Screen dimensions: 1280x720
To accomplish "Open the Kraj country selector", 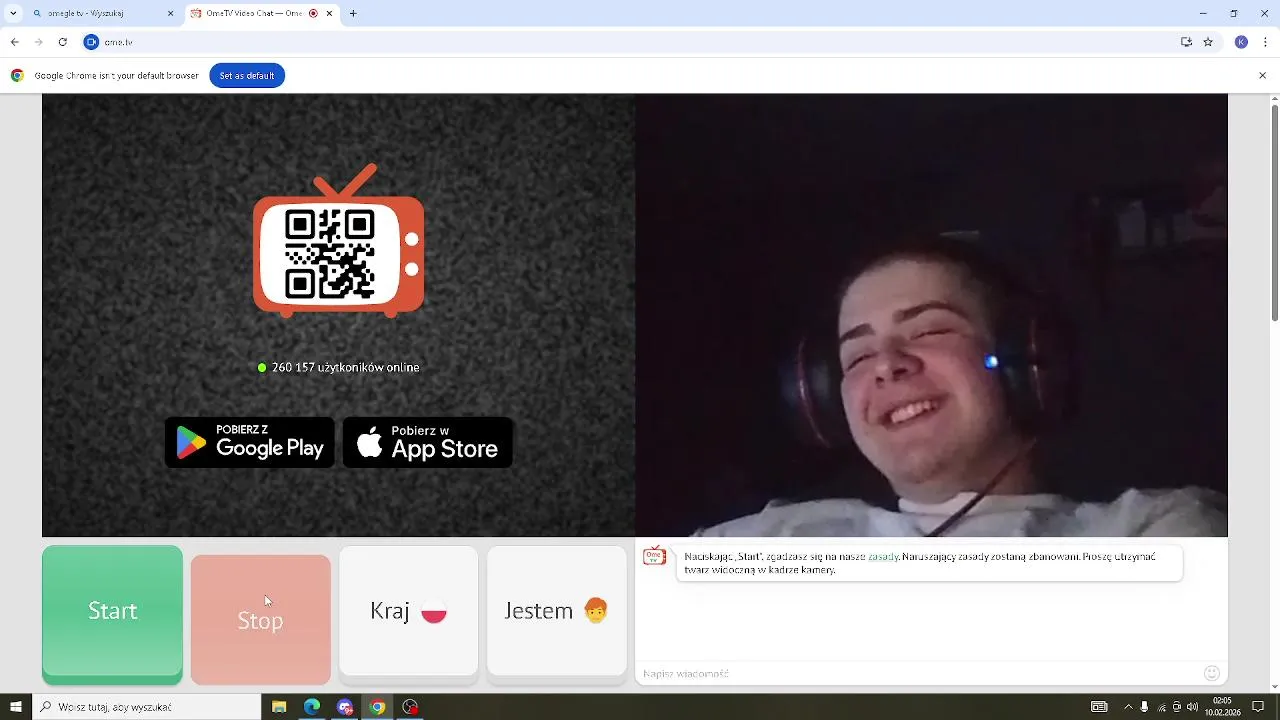I will point(408,611).
